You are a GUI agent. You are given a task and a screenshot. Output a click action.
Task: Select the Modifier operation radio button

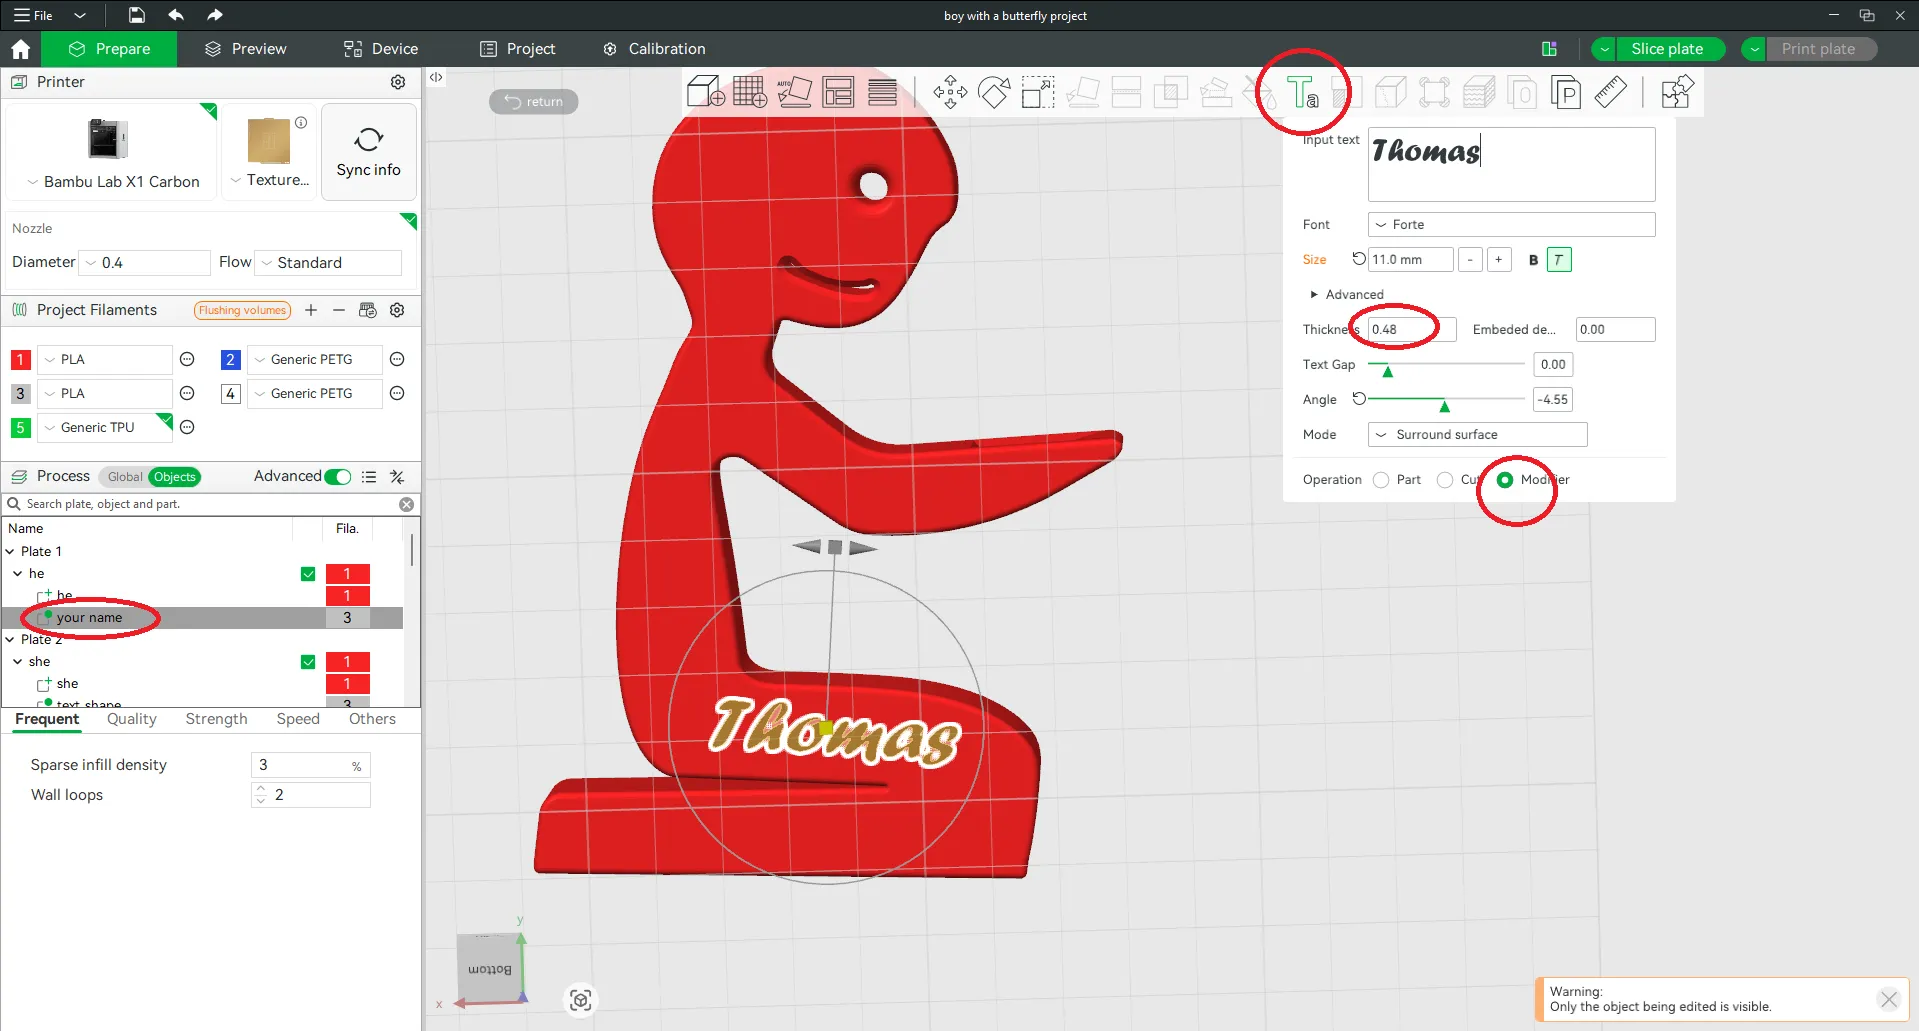(1505, 480)
